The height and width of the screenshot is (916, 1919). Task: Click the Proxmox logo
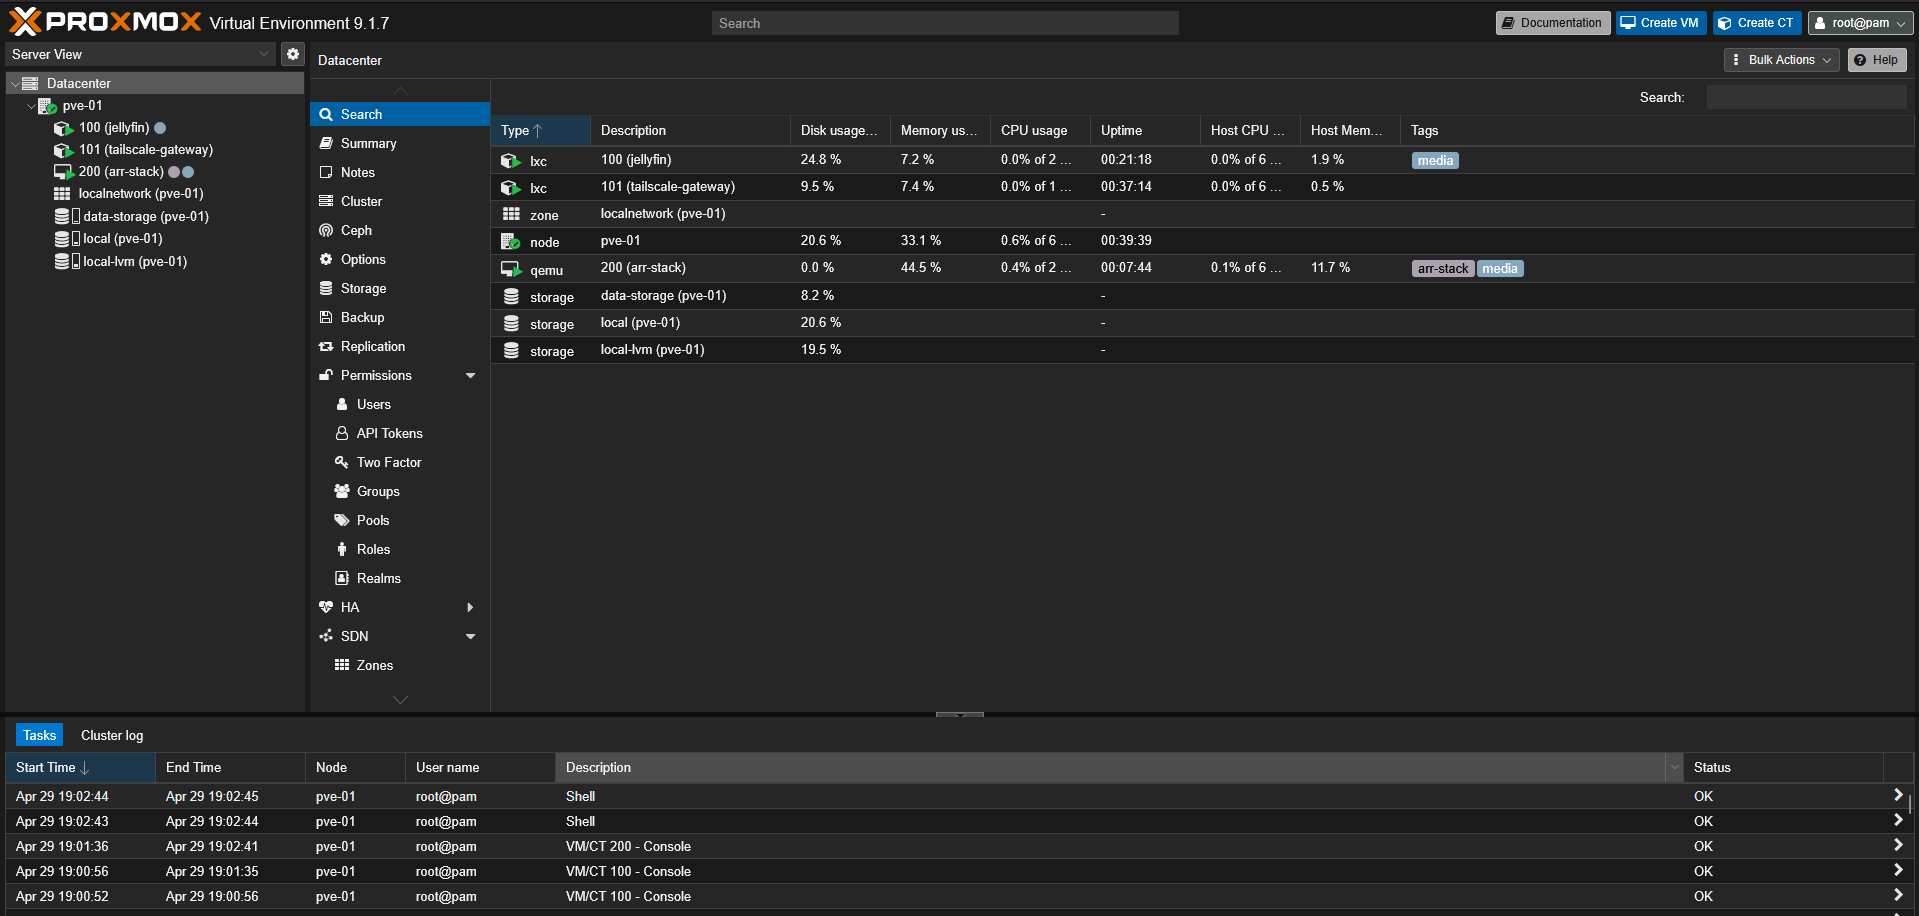pyautogui.click(x=105, y=21)
